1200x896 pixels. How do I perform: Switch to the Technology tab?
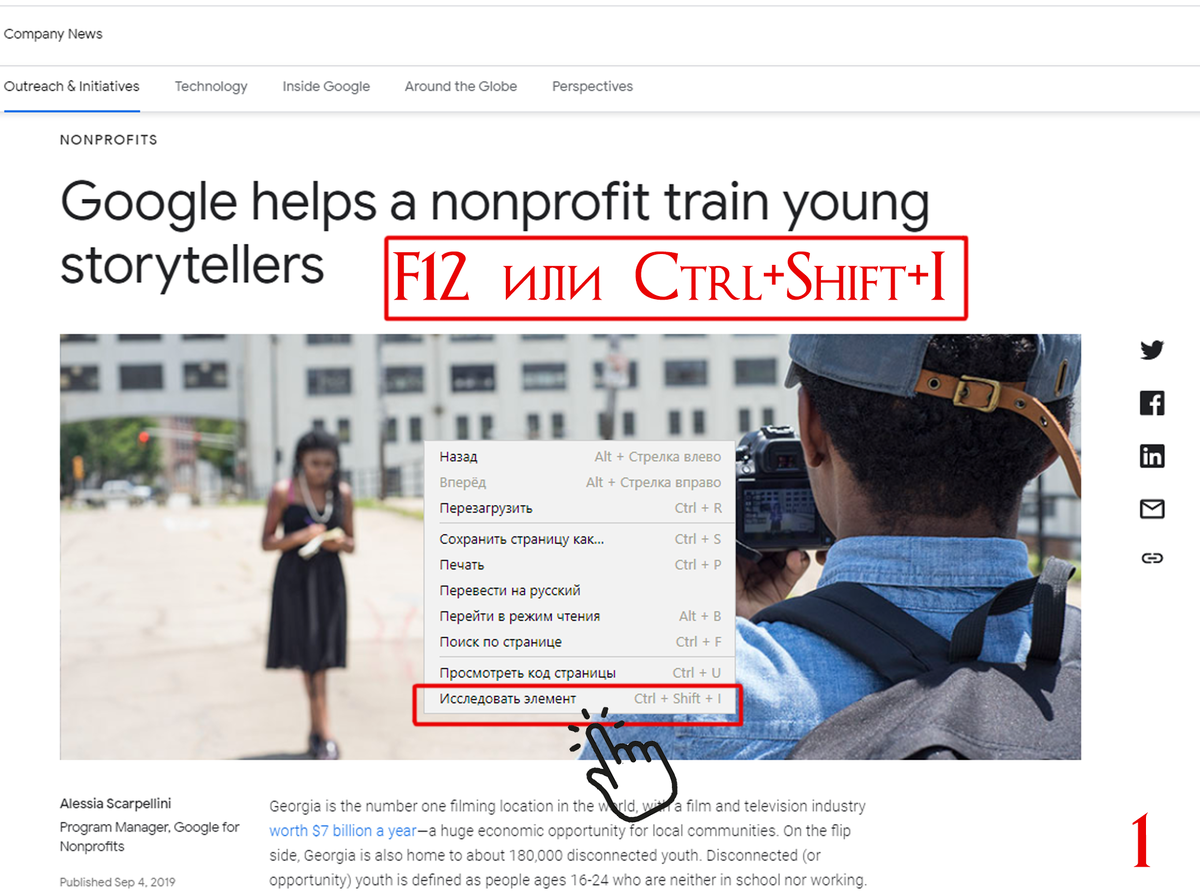(211, 87)
